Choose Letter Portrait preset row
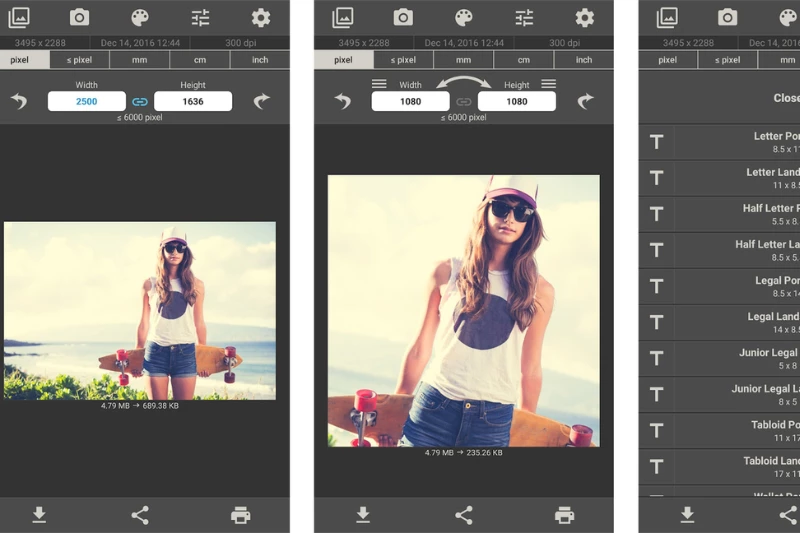 719,142
